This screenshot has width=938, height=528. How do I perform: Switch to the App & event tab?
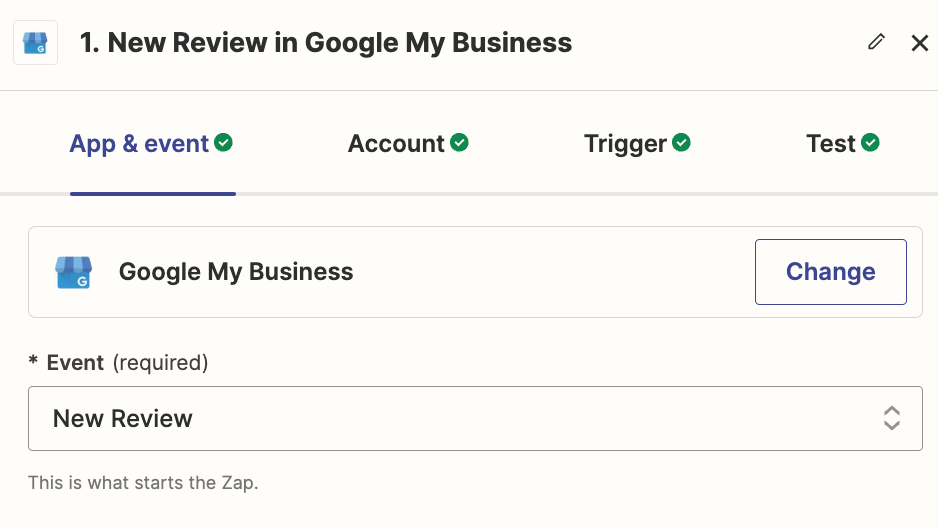(x=139, y=144)
